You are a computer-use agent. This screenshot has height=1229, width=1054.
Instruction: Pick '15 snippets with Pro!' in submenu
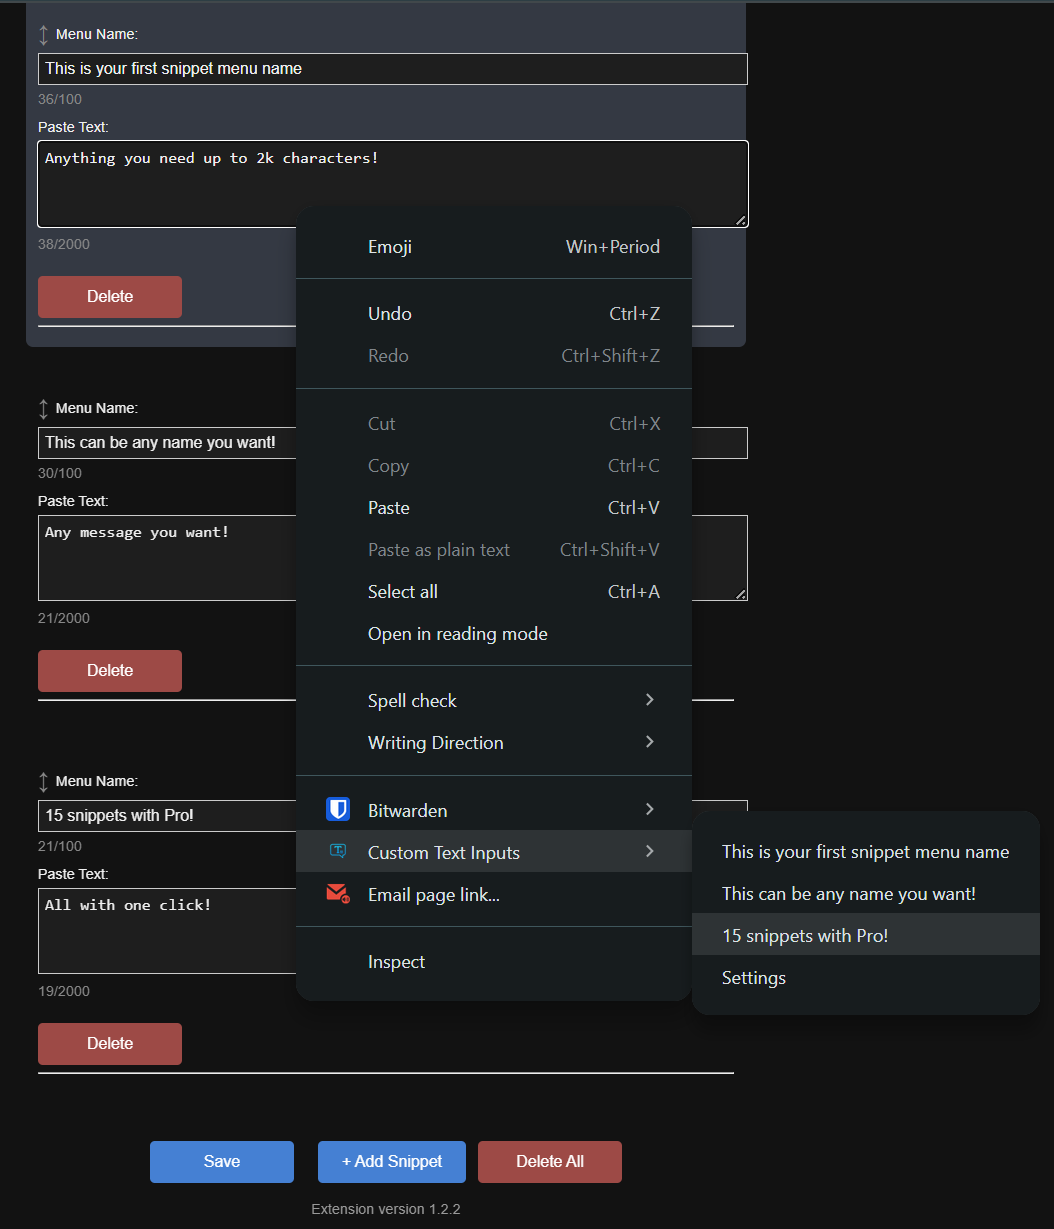click(866, 936)
